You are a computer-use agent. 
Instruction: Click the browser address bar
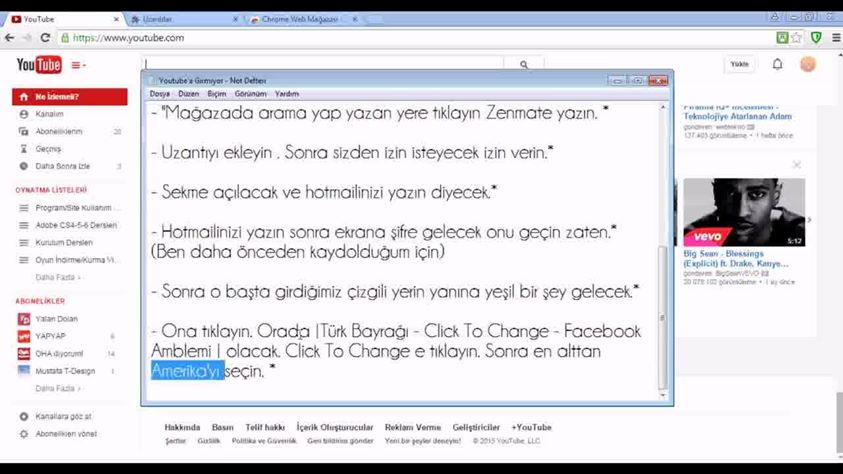point(414,38)
